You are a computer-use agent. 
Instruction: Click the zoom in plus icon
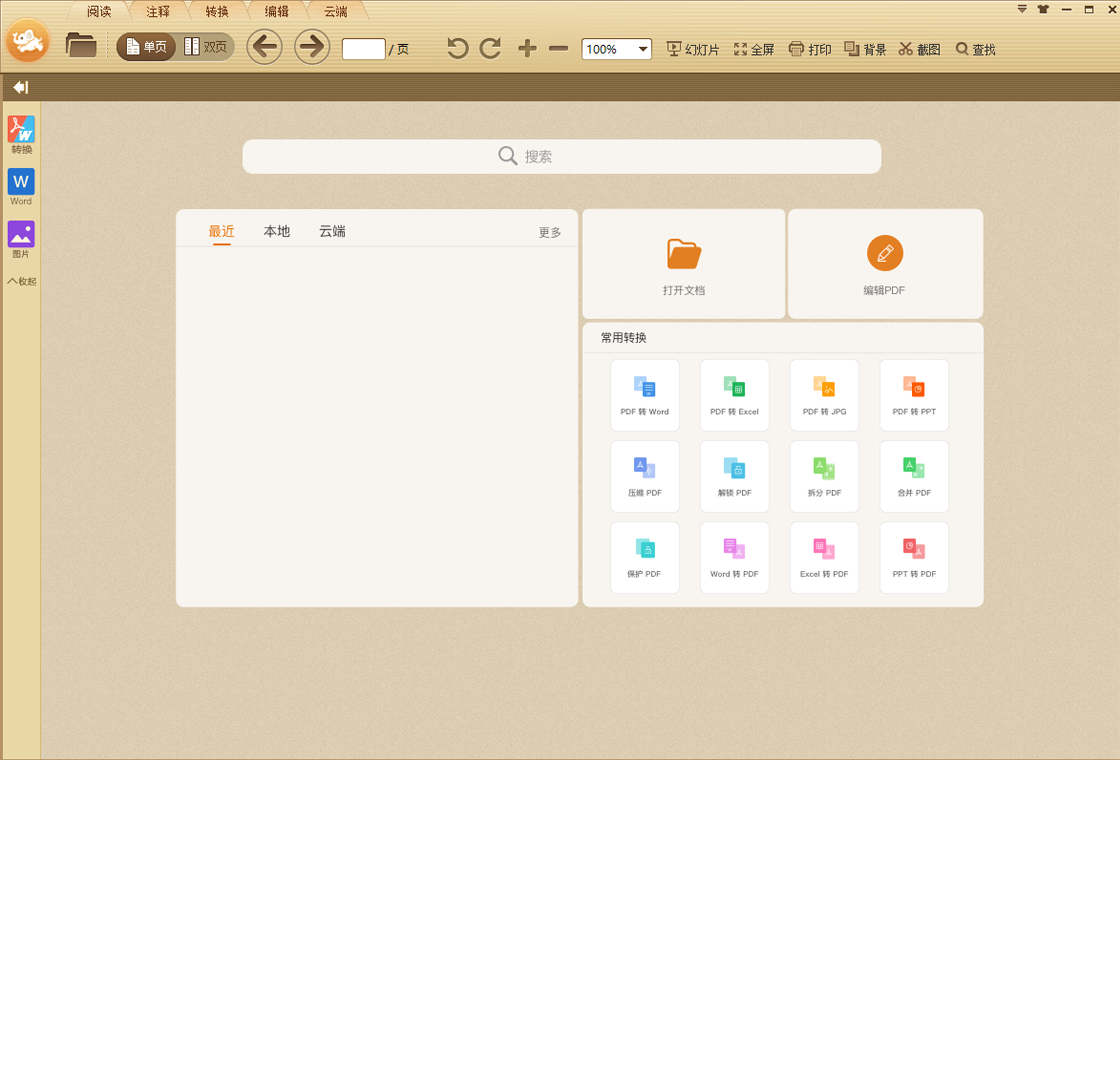527,48
